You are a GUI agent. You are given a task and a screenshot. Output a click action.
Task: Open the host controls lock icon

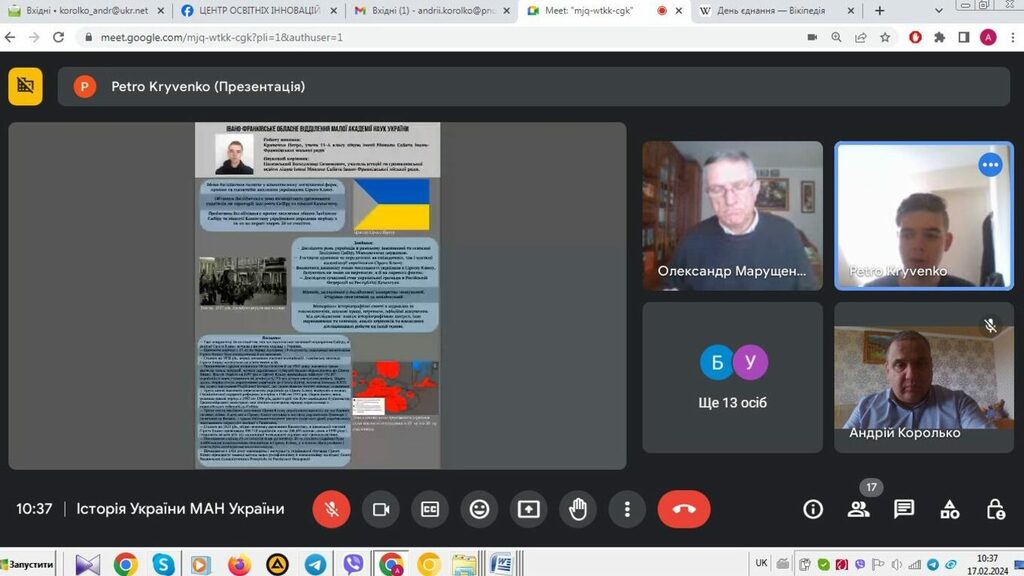[996, 509]
